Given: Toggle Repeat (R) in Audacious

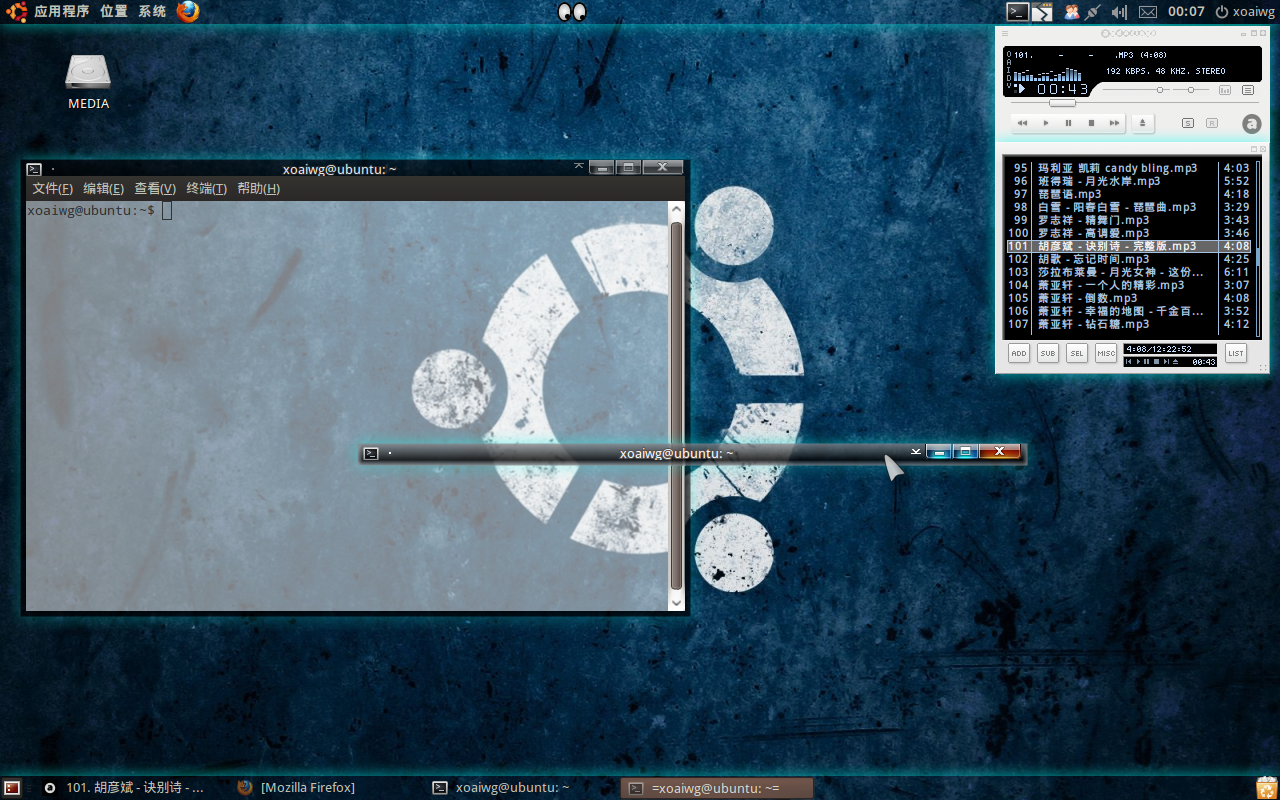Looking at the screenshot, I should [x=1212, y=123].
